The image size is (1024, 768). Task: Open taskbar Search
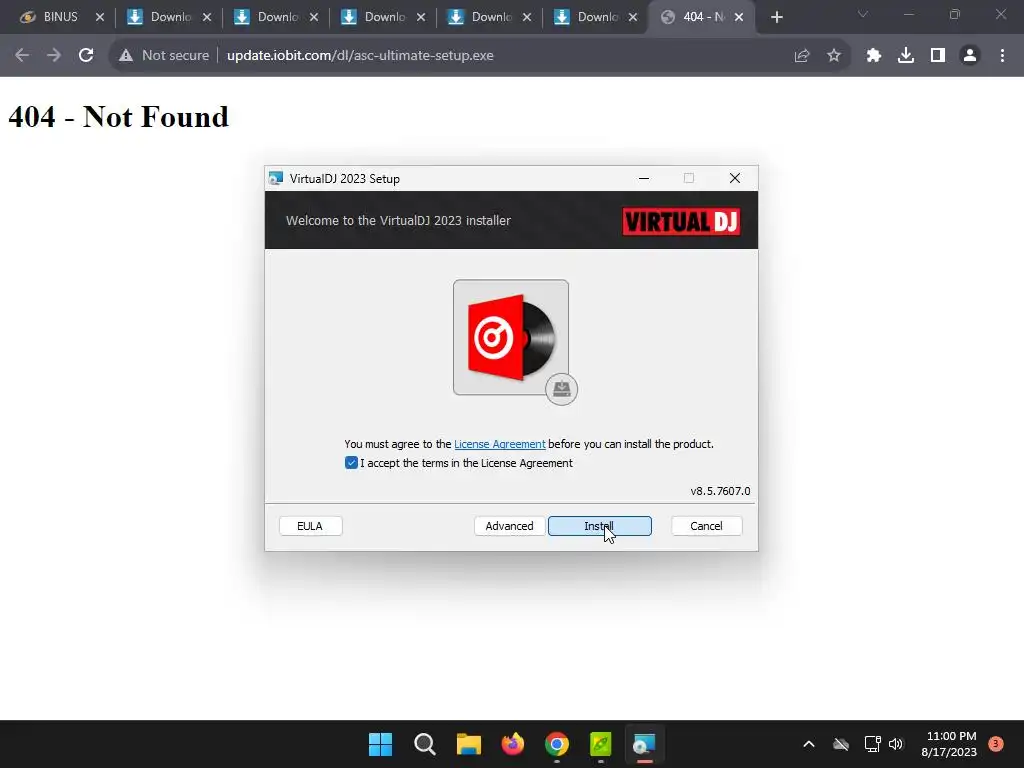pos(424,744)
